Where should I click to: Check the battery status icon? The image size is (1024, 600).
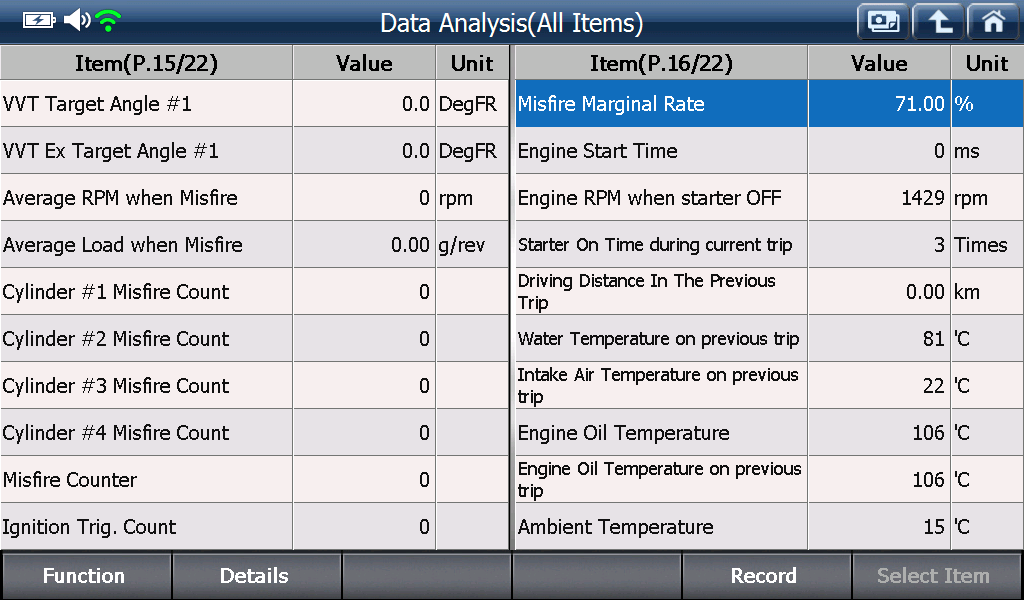tap(39, 20)
